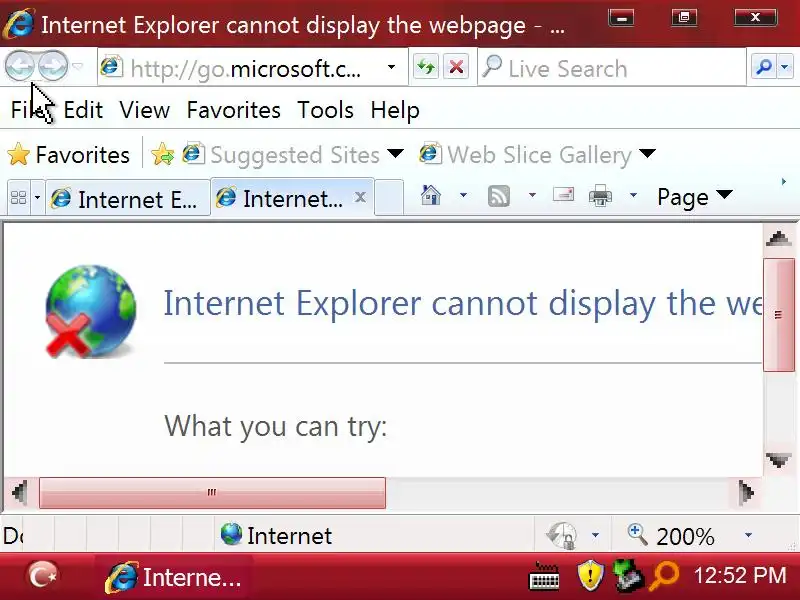Open the Tools menu
The width and height of the screenshot is (800, 600).
pyautogui.click(x=326, y=110)
